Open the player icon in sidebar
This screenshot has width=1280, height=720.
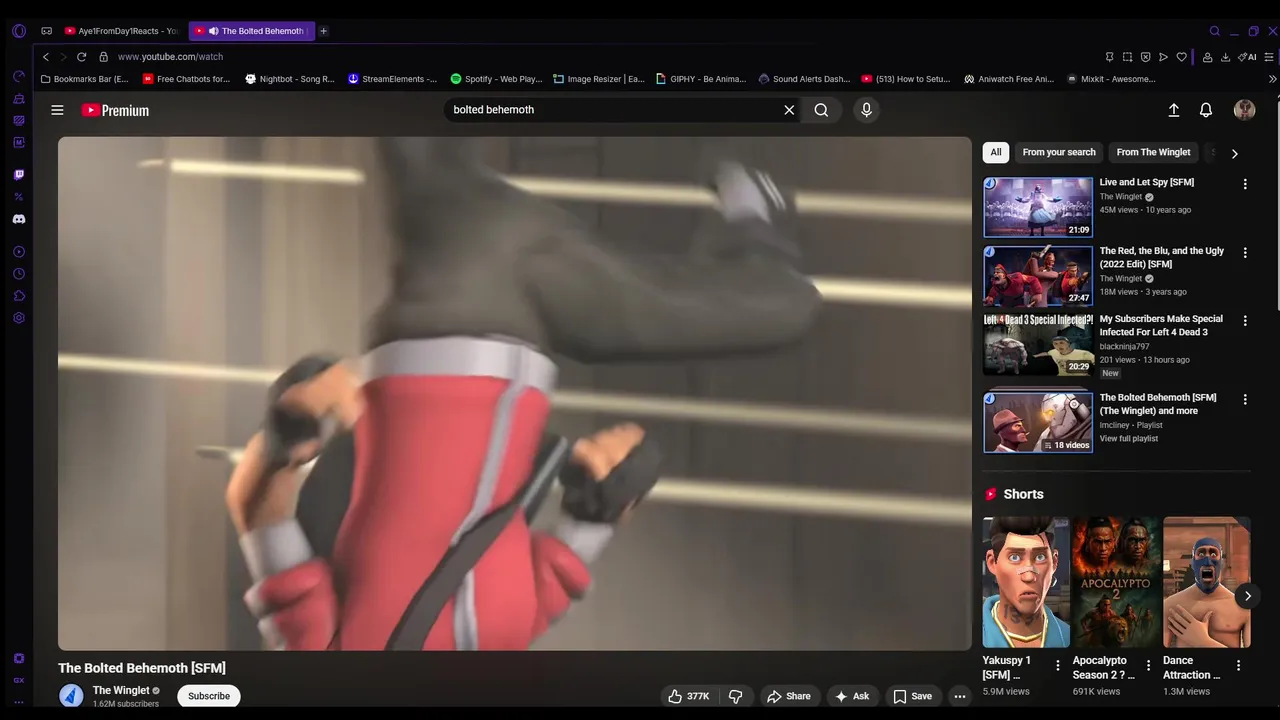click(19, 252)
